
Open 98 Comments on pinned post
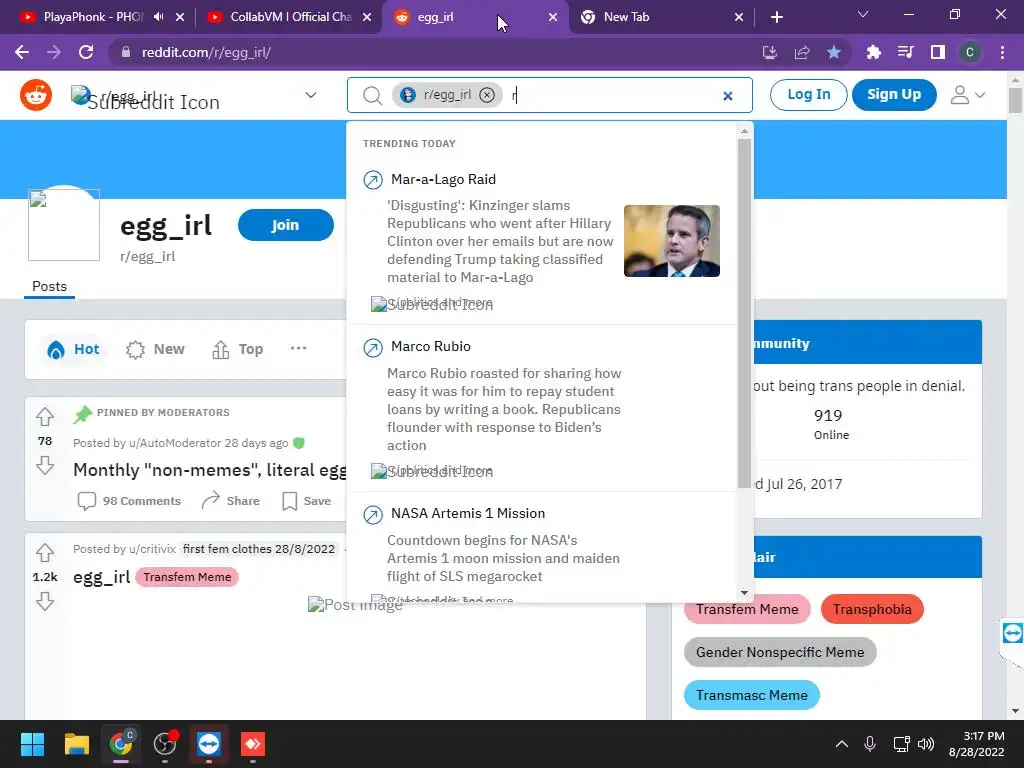click(129, 501)
